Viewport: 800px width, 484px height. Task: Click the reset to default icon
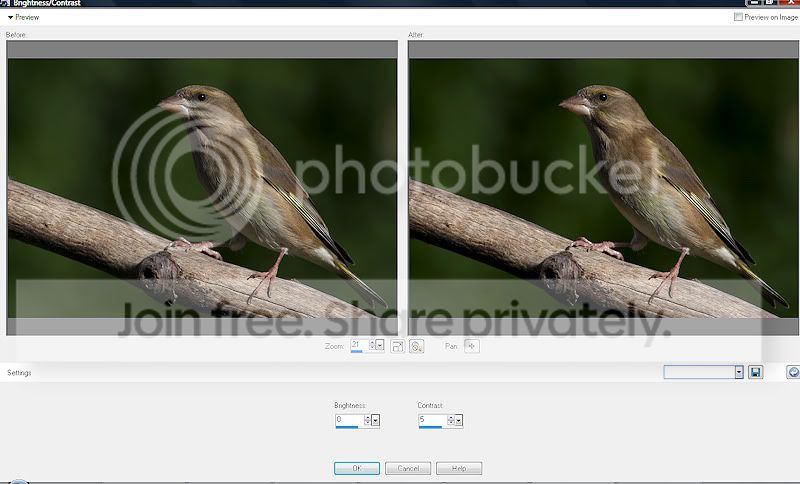tap(793, 372)
